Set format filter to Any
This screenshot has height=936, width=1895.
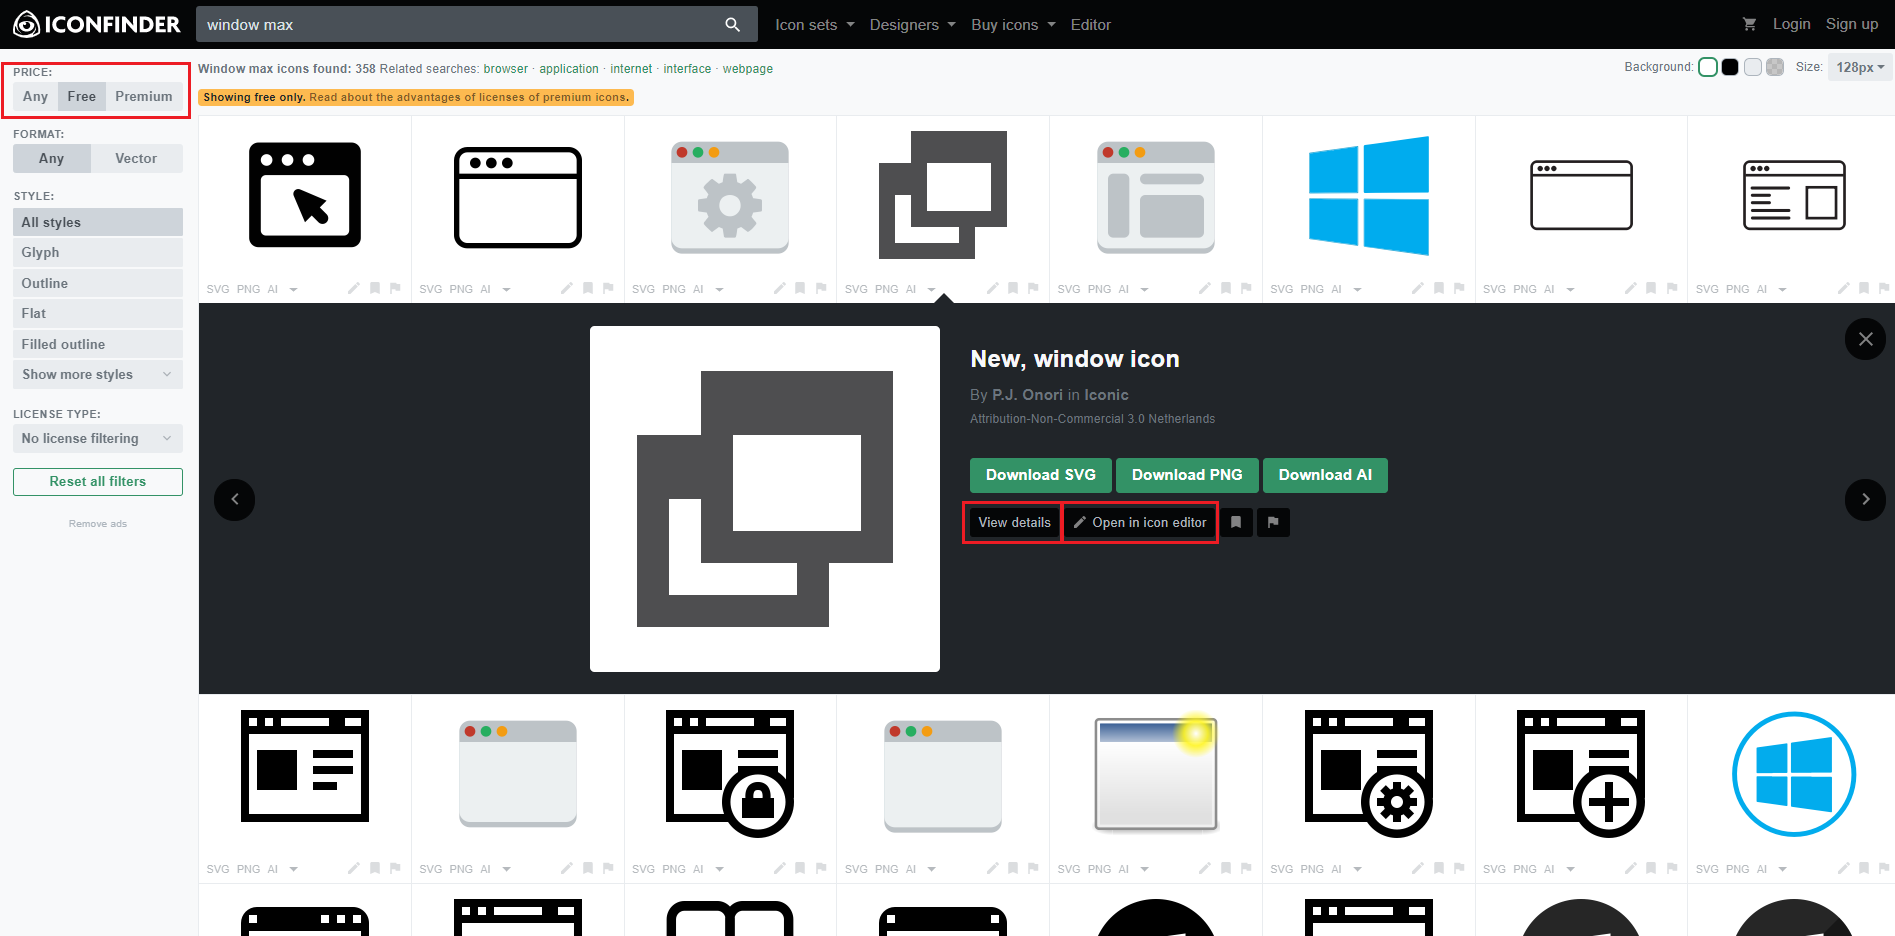(x=51, y=158)
